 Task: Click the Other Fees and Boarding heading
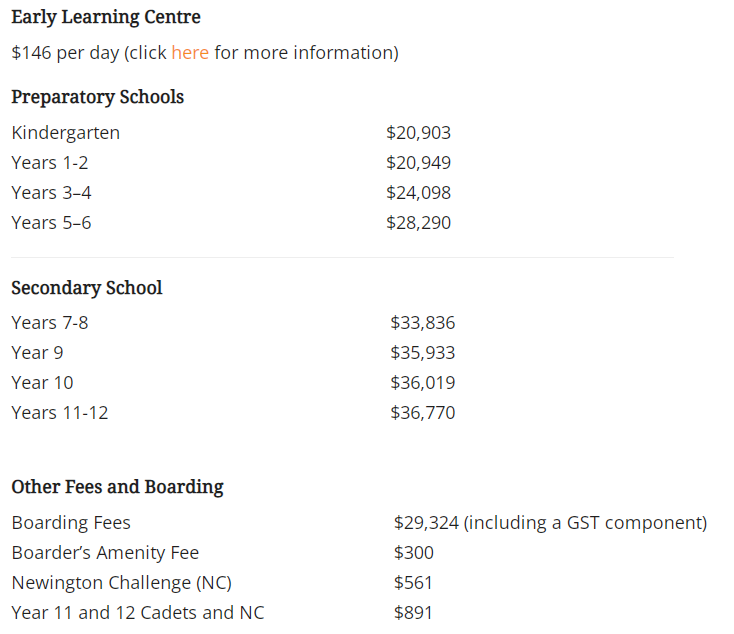pos(117,487)
